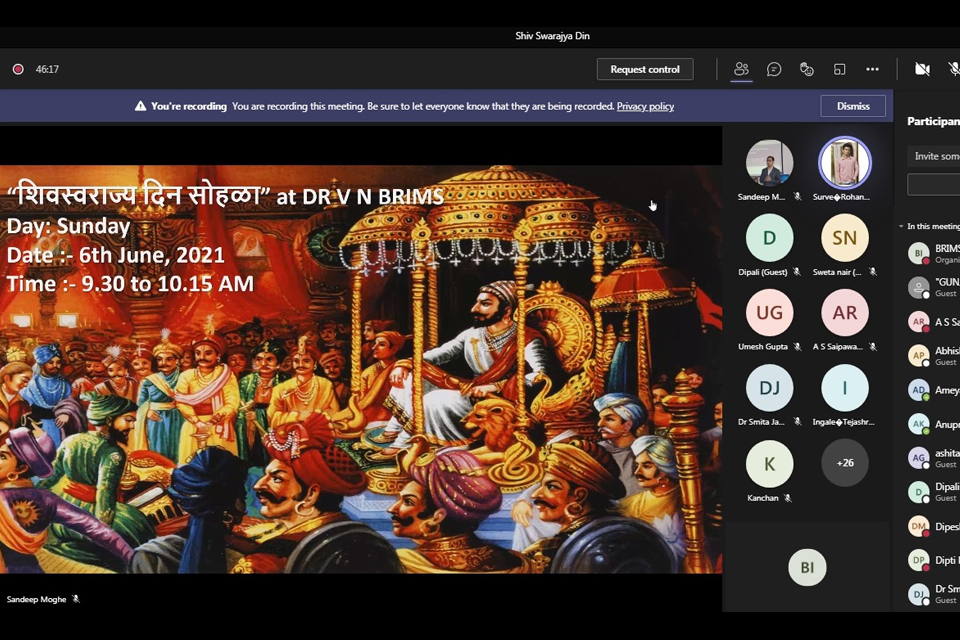The image size is (960, 640).
Task: Click the Umesh Gupta name label
Action: tap(763, 347)
